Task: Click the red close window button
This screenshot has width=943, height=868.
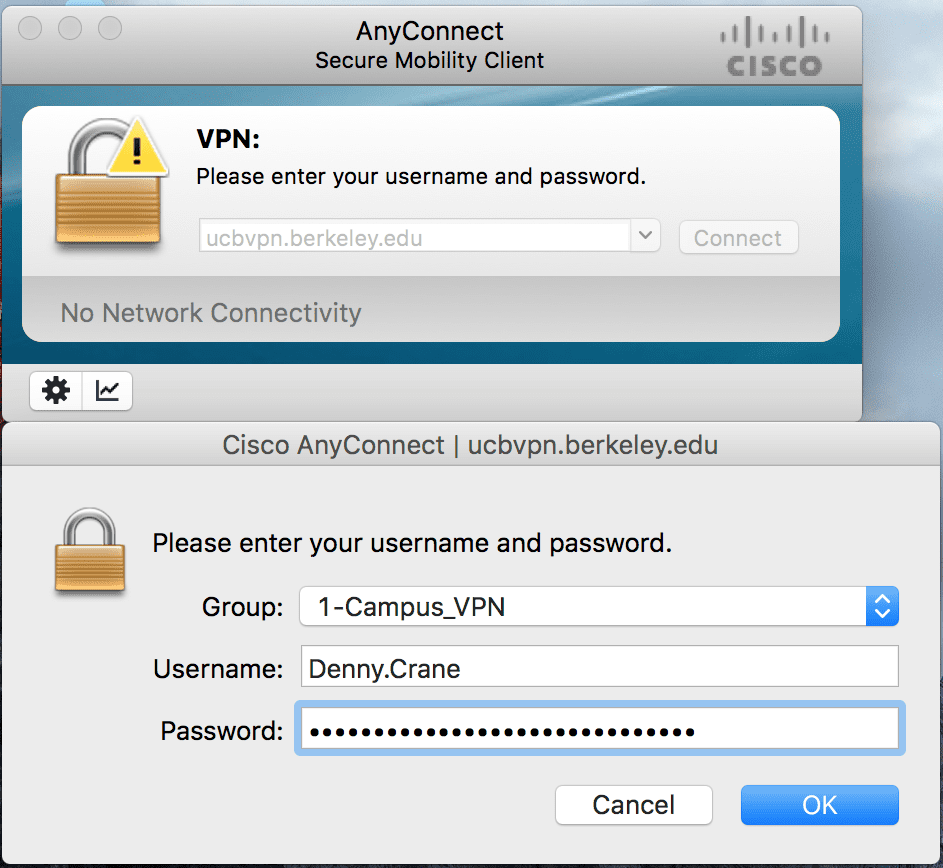Action: tap(30, 28)
